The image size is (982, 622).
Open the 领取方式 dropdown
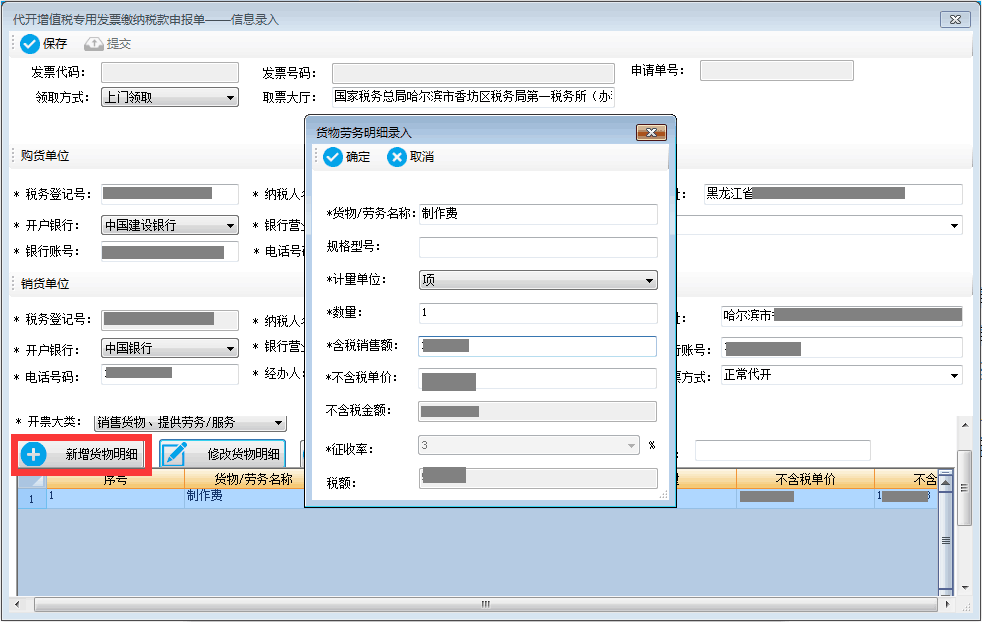(x=230, y=98)
